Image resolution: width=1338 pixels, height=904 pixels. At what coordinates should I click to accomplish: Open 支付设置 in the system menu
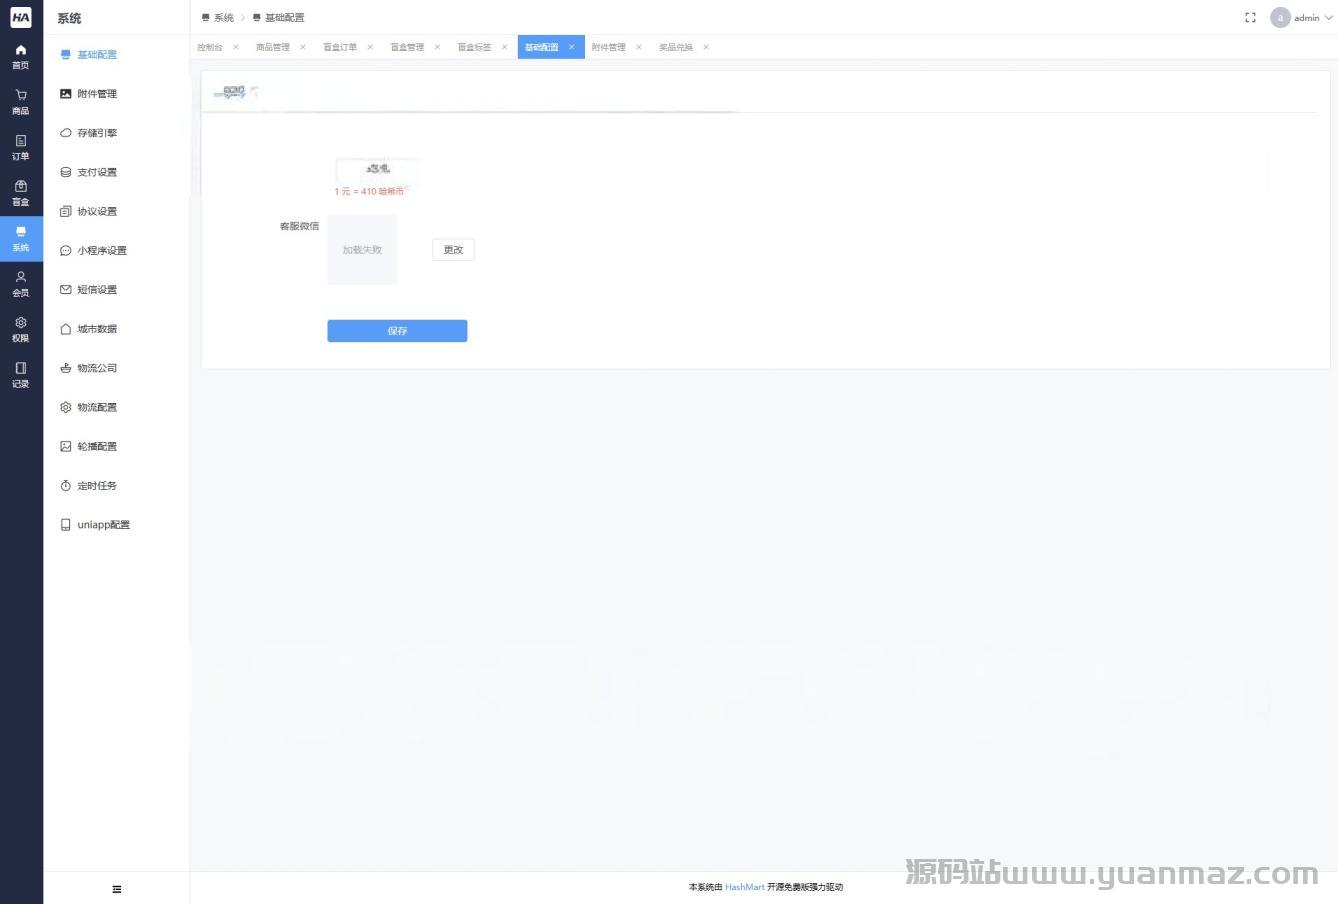(97, 172)
